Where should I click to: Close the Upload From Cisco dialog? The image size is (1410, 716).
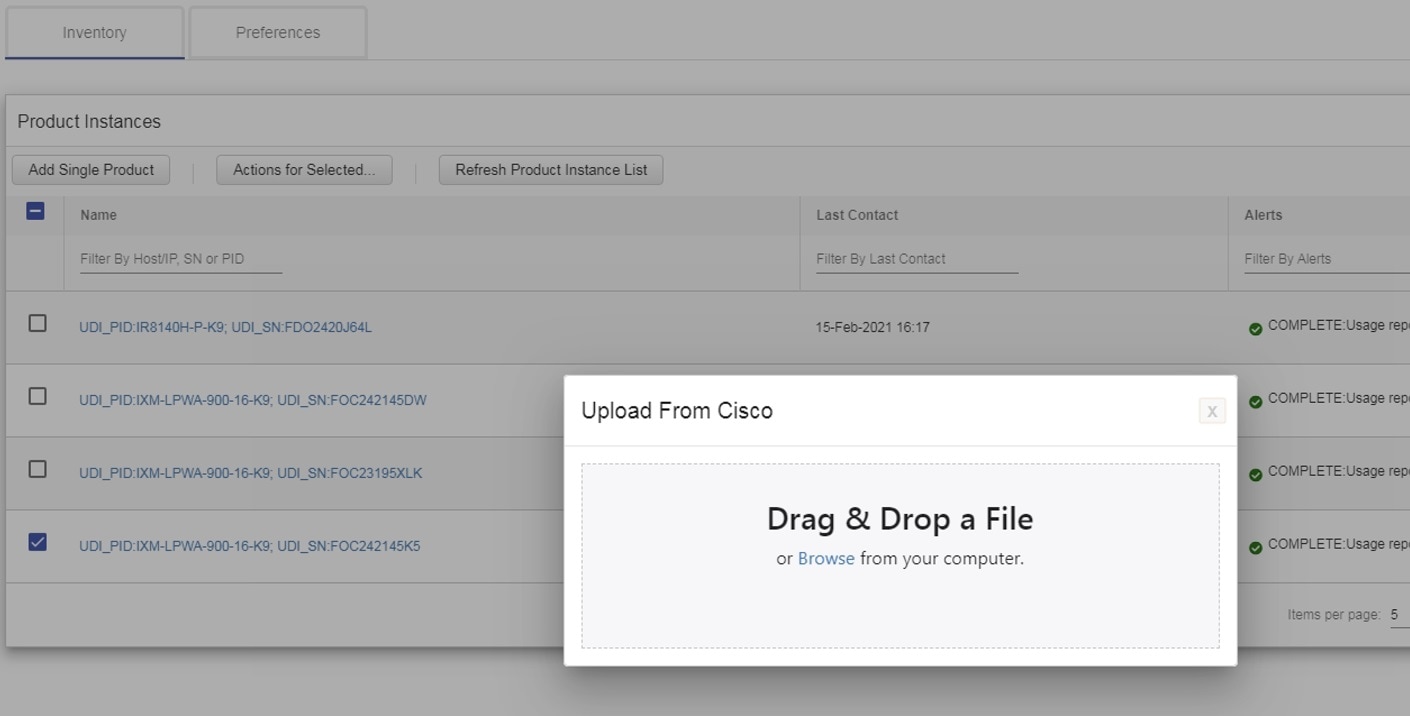(1212, 411)
